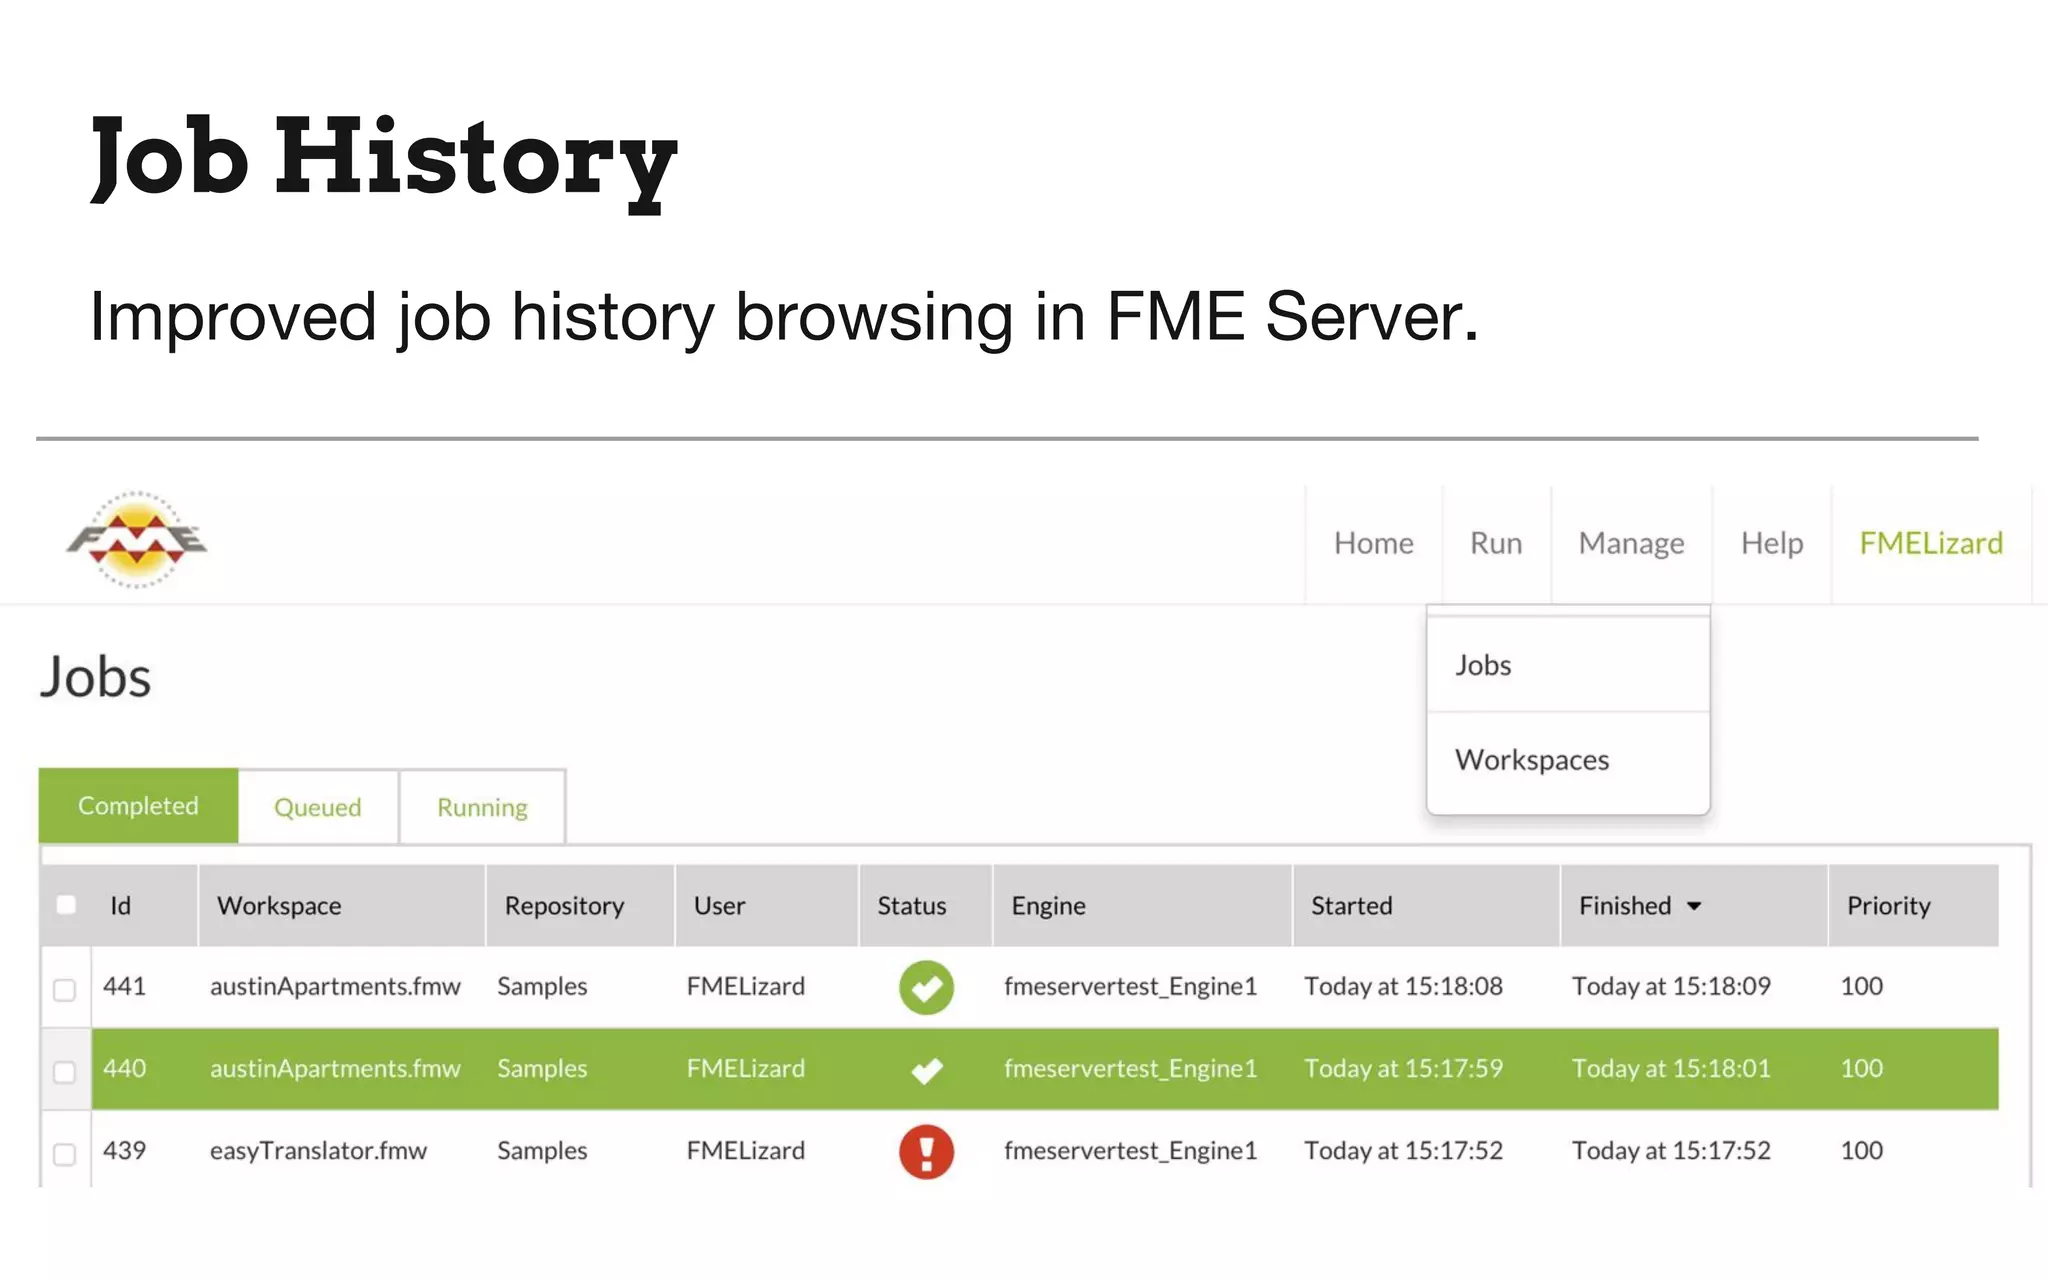Click austinApartments.fmw in job 441 row

coord(335,986)
